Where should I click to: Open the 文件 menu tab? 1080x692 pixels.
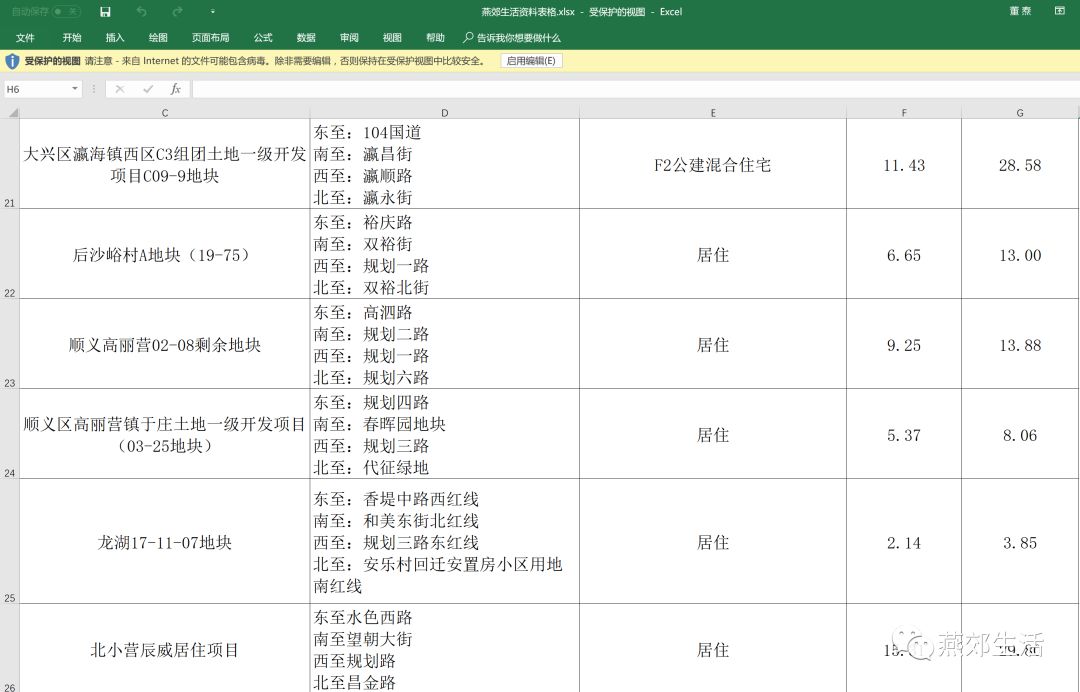(25, 38)
